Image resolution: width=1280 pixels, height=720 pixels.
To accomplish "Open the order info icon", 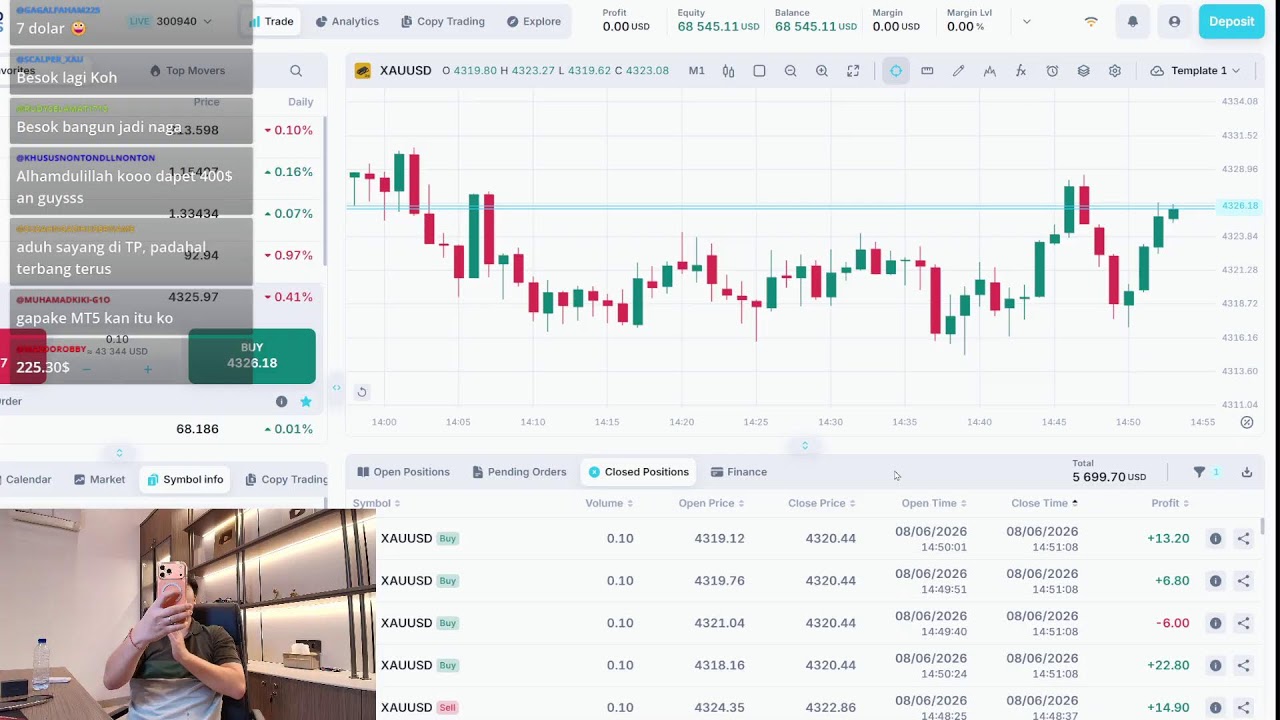I will coord(281,401).
